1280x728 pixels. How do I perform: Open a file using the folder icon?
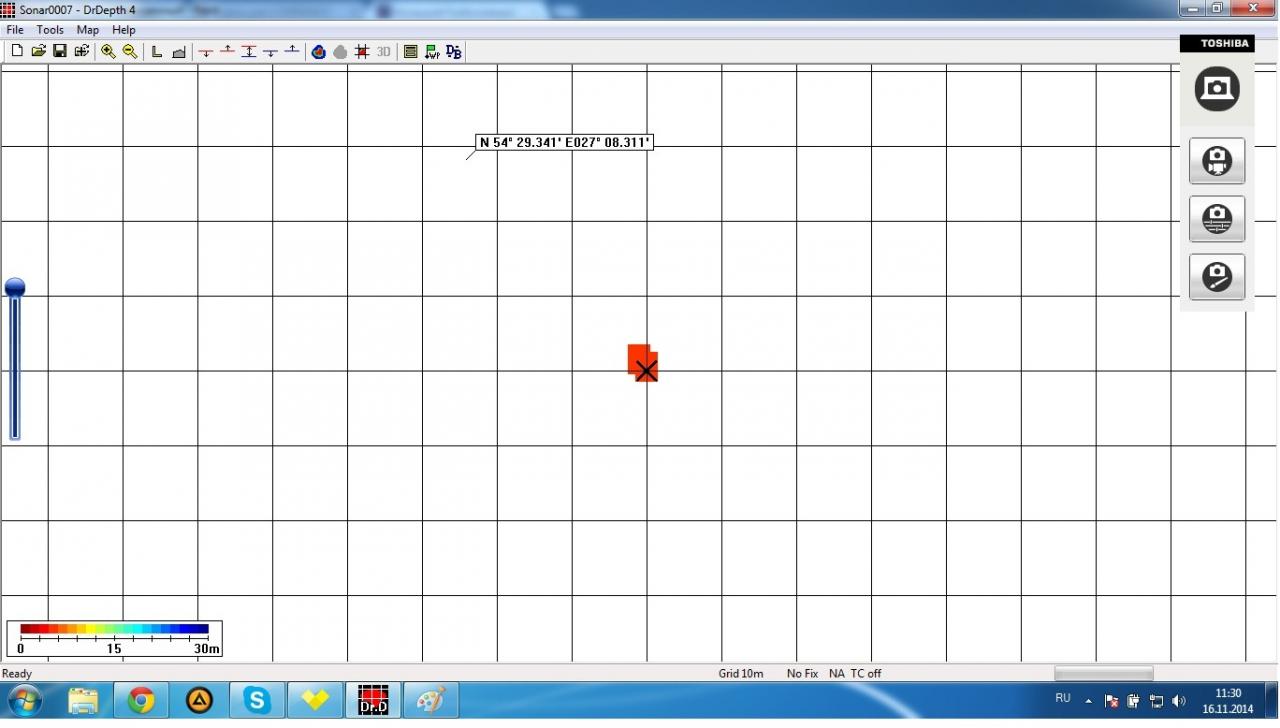click(x=38, y=51)
